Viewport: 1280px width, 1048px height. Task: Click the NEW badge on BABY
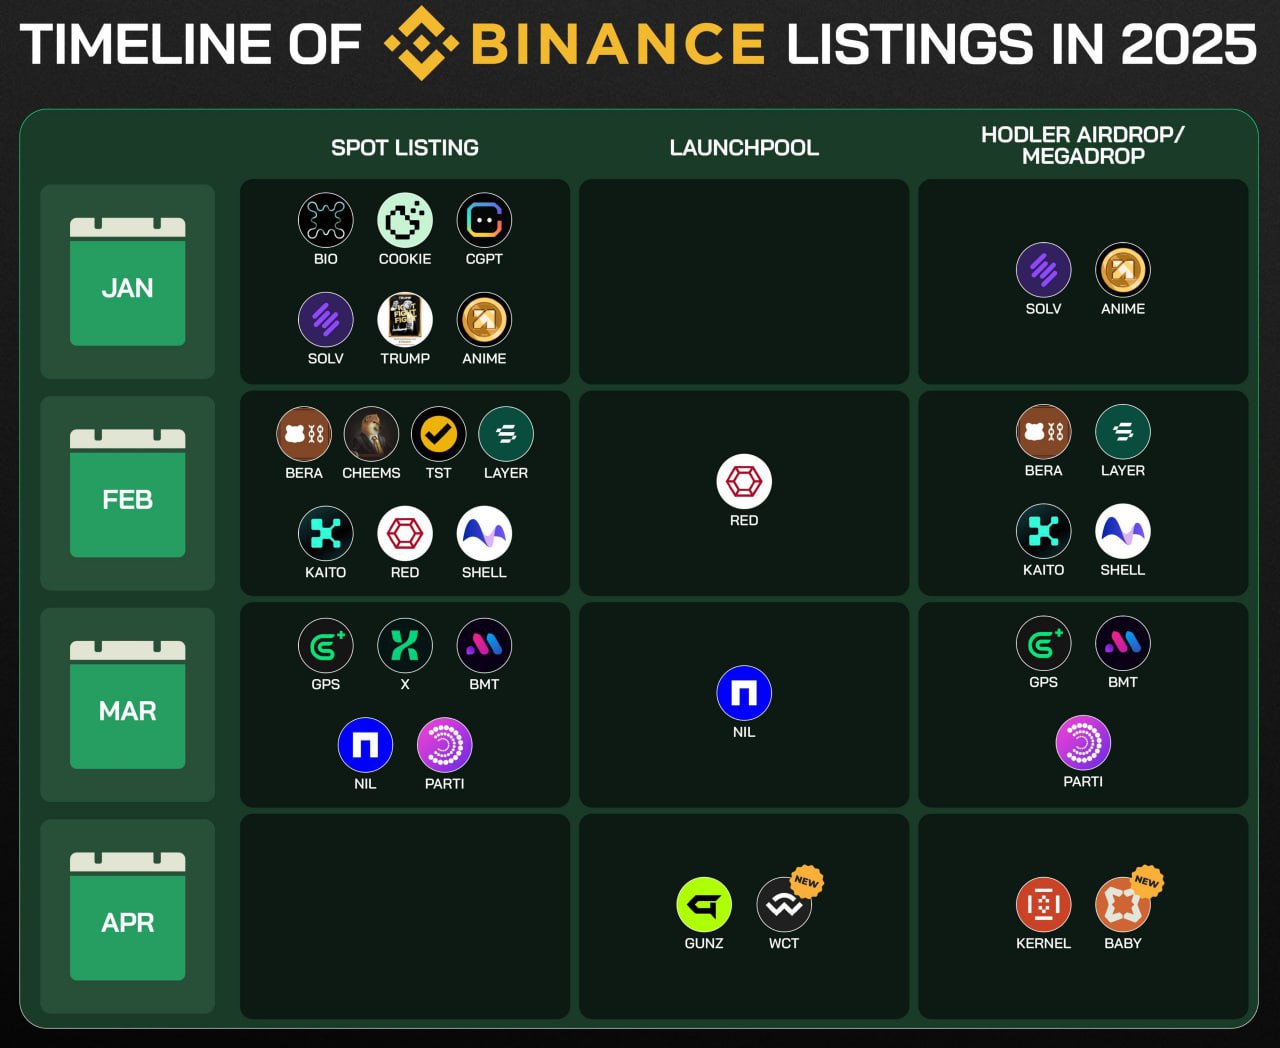pyautogui.click(x=1147, y=881)
